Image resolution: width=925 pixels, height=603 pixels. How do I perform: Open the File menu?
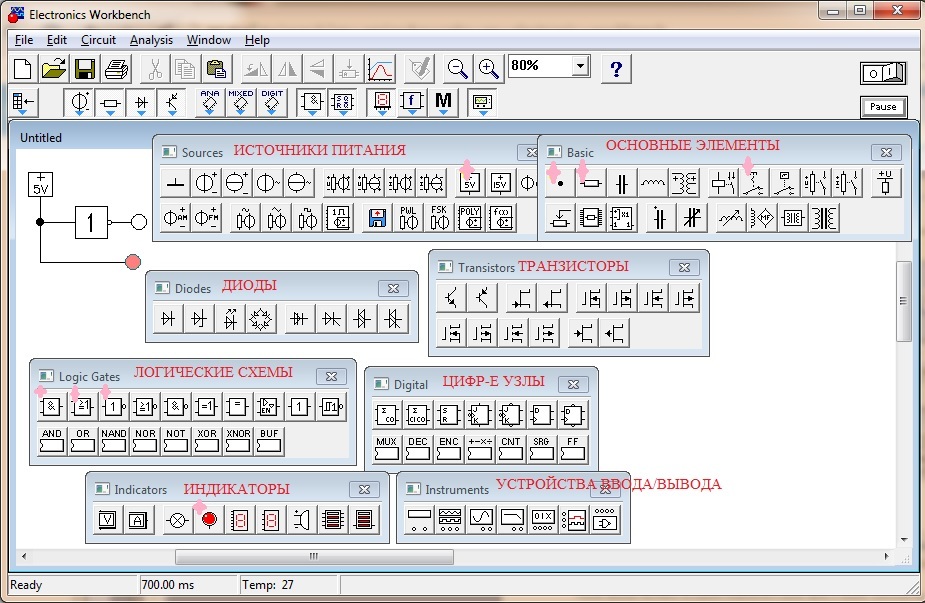click(24, 40)
